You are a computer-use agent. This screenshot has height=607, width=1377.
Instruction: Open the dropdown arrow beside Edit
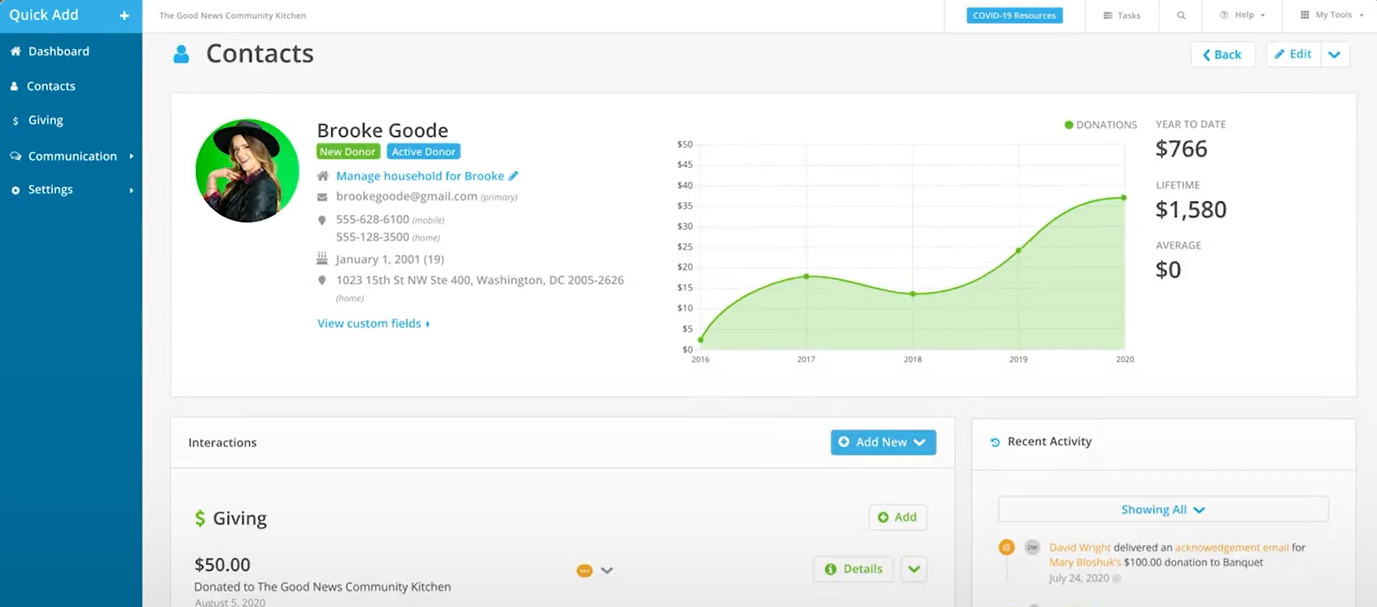click(x=1335, y=55)
